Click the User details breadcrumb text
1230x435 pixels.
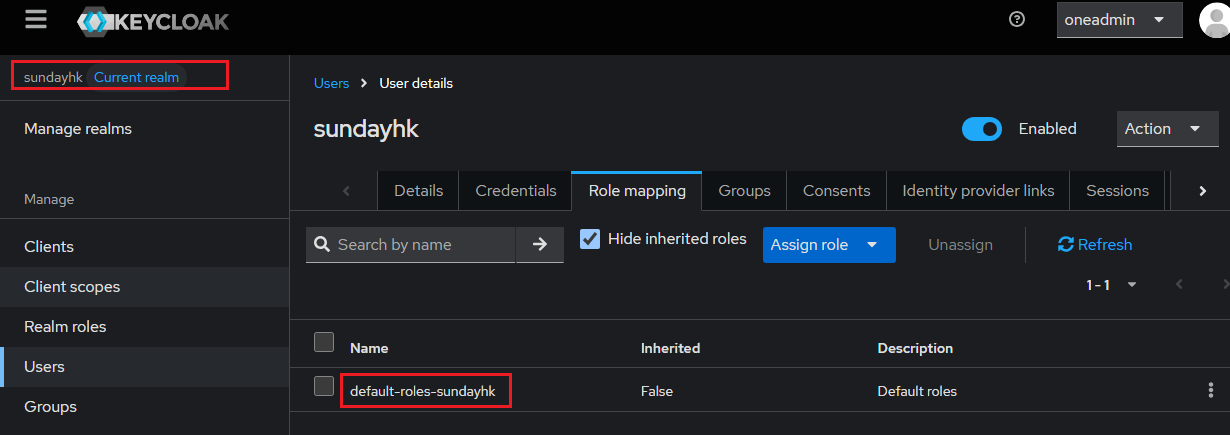[x=416, y=83]
